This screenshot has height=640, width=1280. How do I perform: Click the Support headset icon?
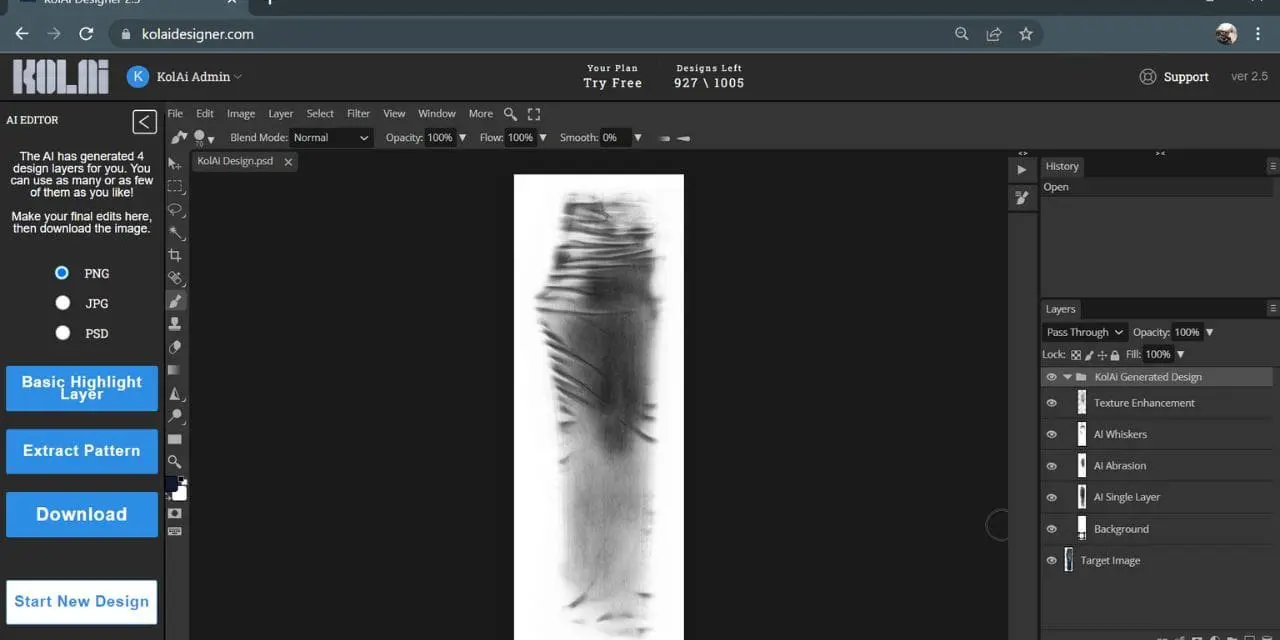click(x=1148, y=77)
